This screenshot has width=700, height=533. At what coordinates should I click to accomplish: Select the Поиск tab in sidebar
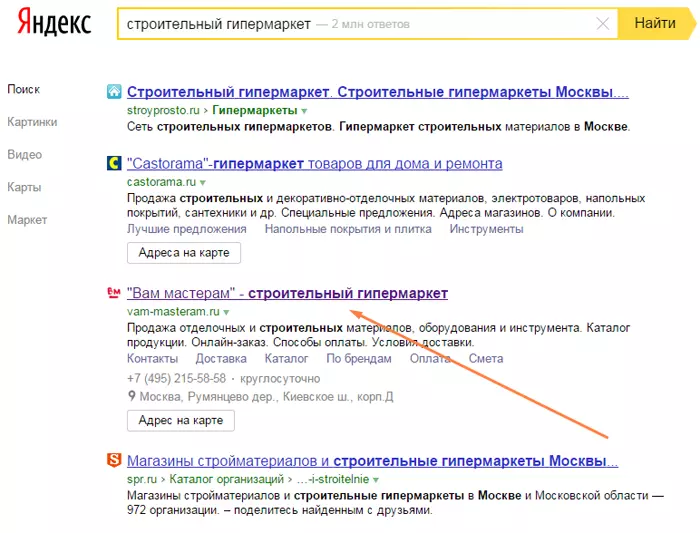(24, 89)
